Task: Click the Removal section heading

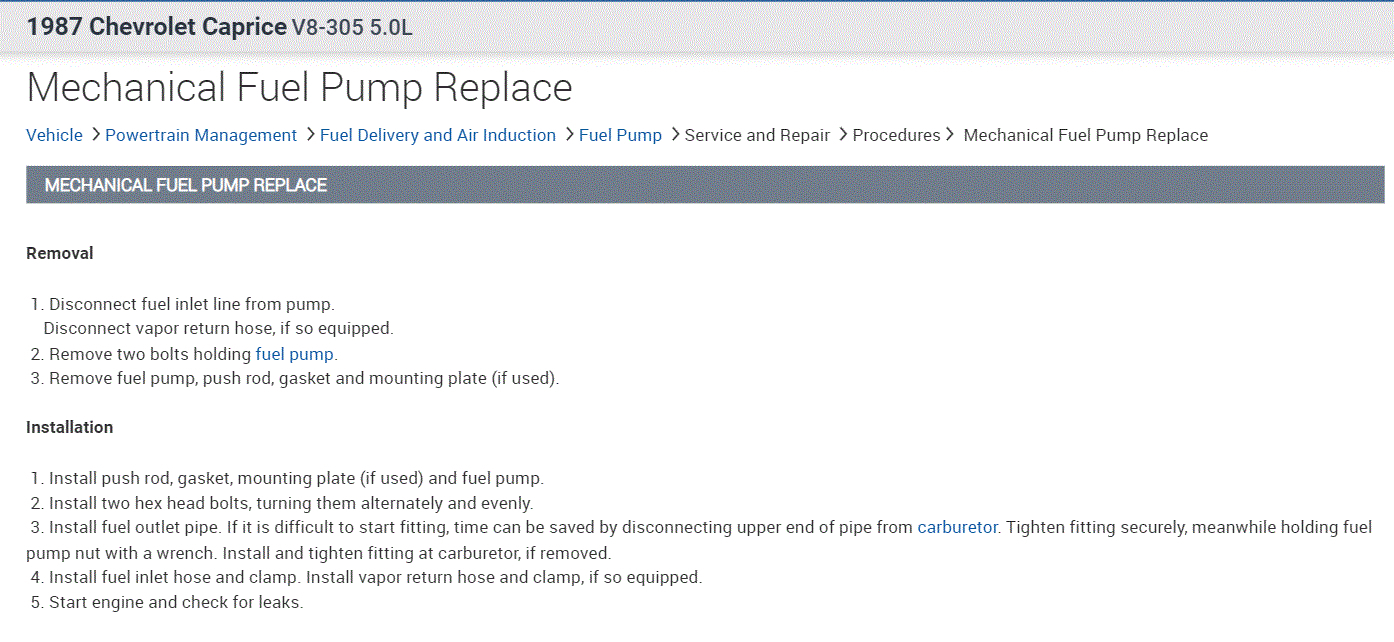Action: tap(60, 254)
